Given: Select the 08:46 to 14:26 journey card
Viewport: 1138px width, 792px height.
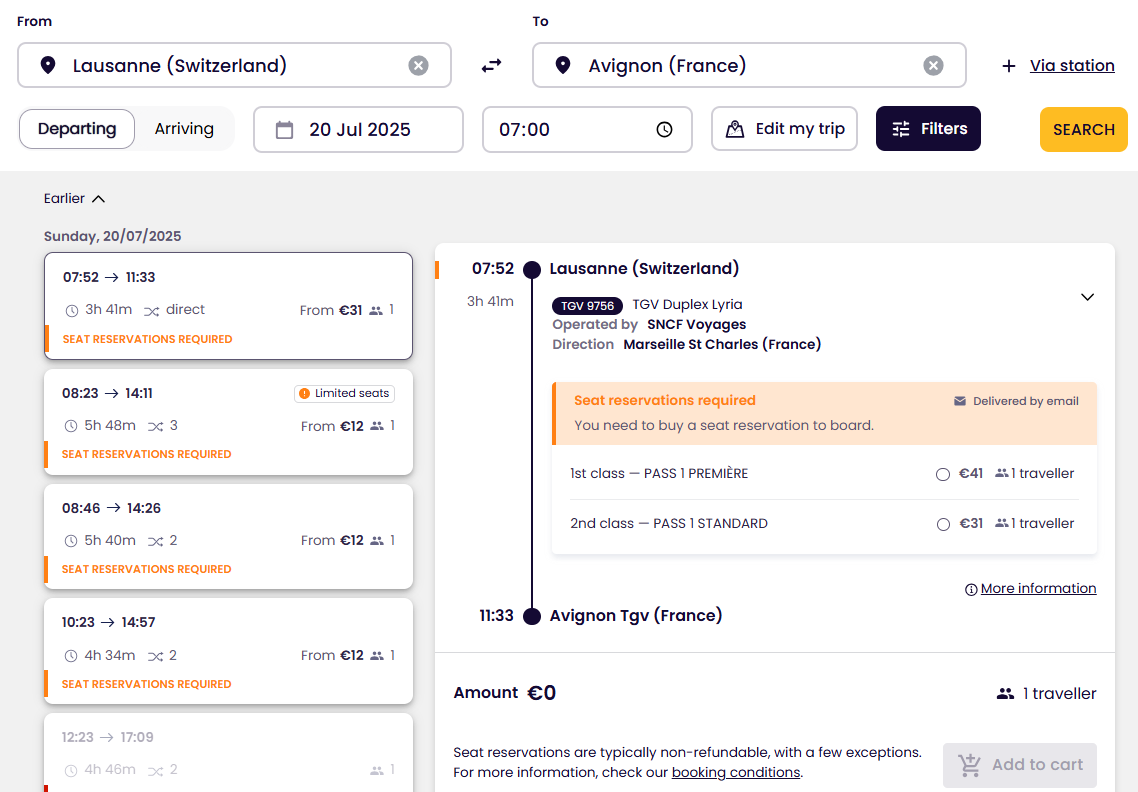Looking at the screenshot, I should point(229,536).
